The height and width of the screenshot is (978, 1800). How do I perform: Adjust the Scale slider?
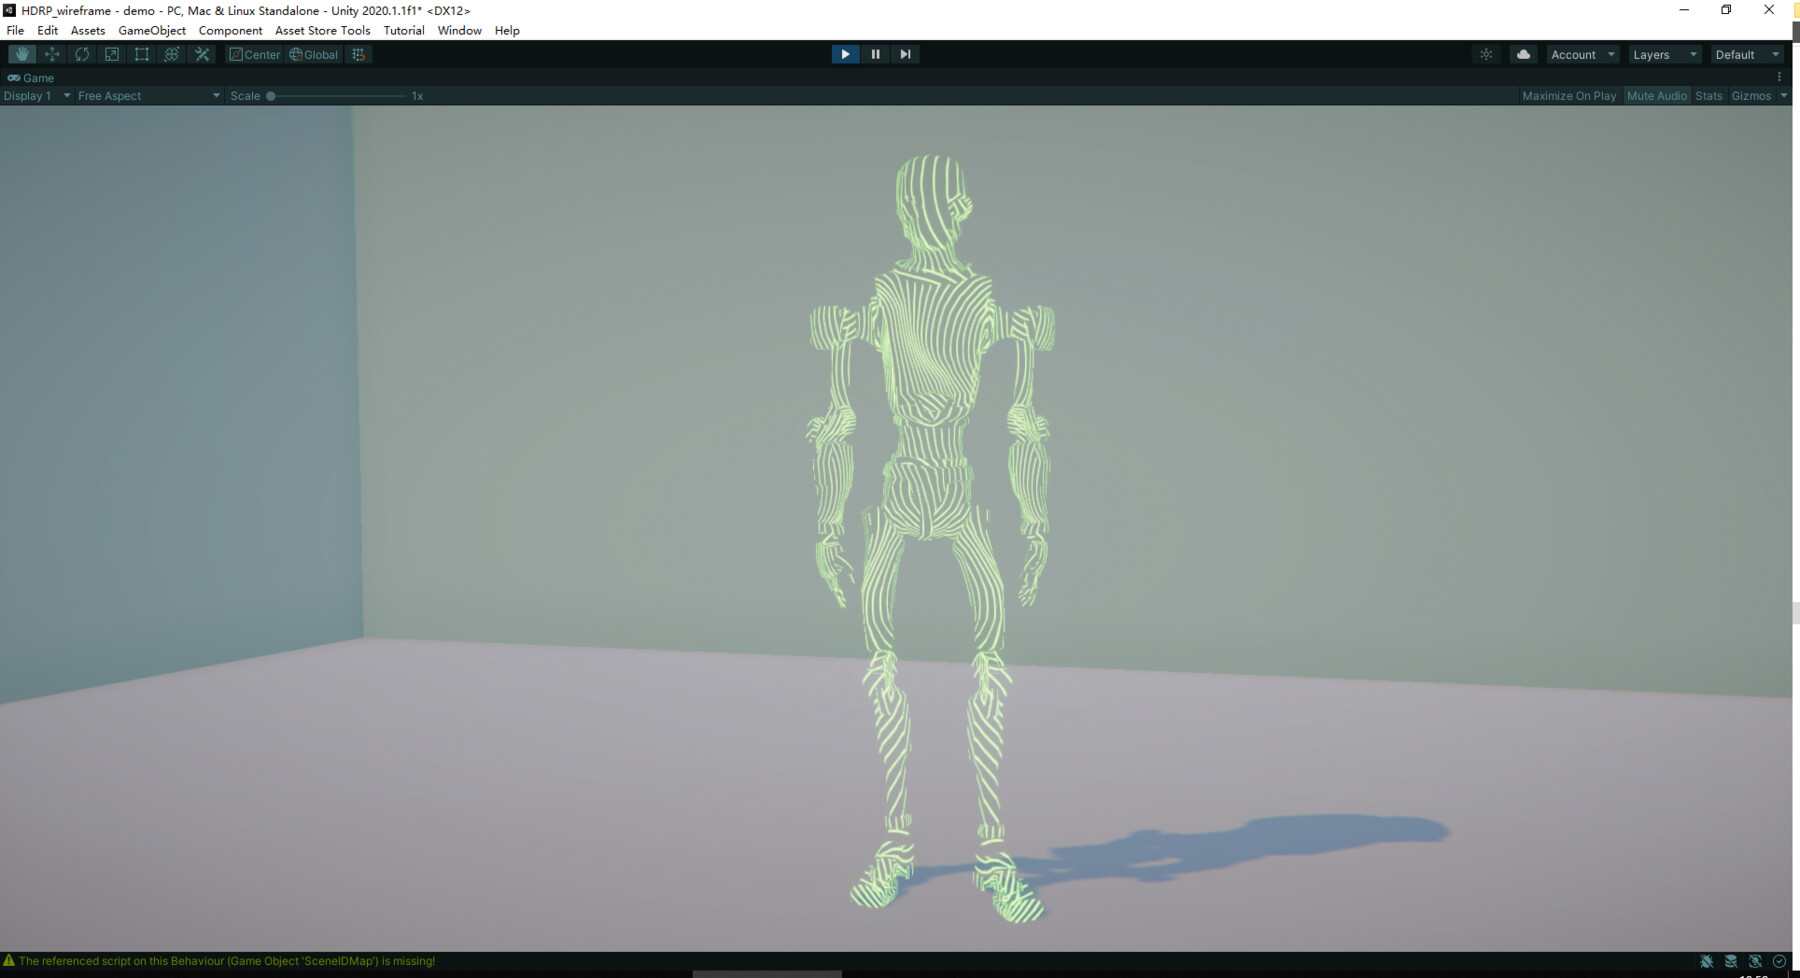[268, 95]
